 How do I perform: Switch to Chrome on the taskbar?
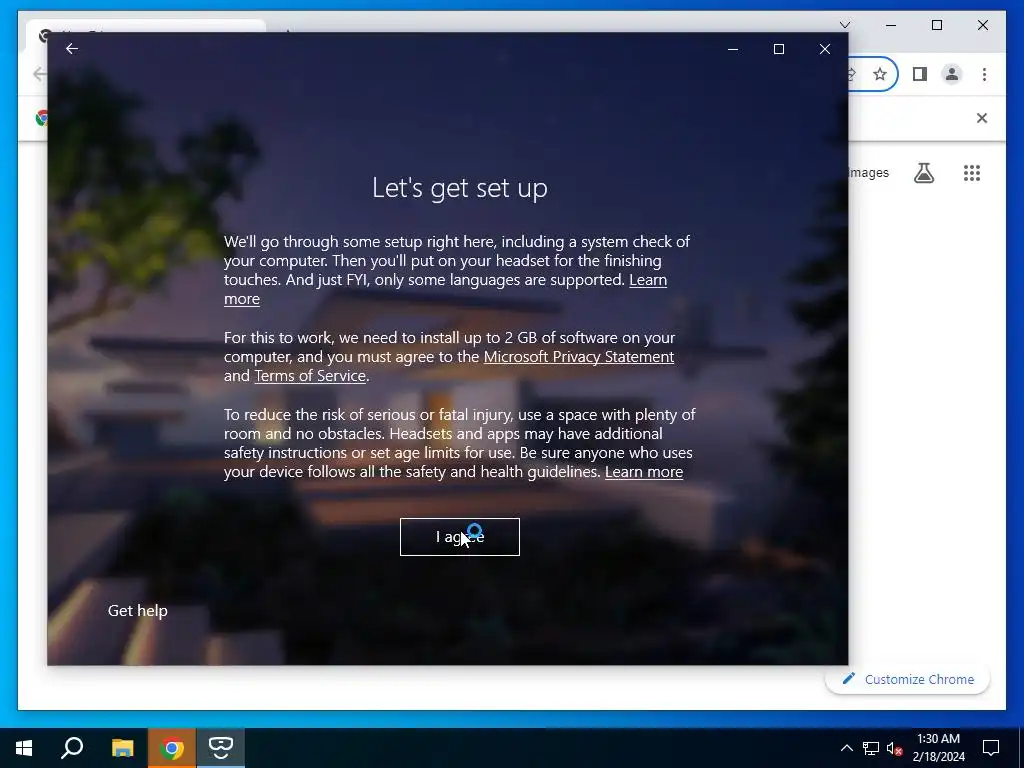(x=172, y=748)
